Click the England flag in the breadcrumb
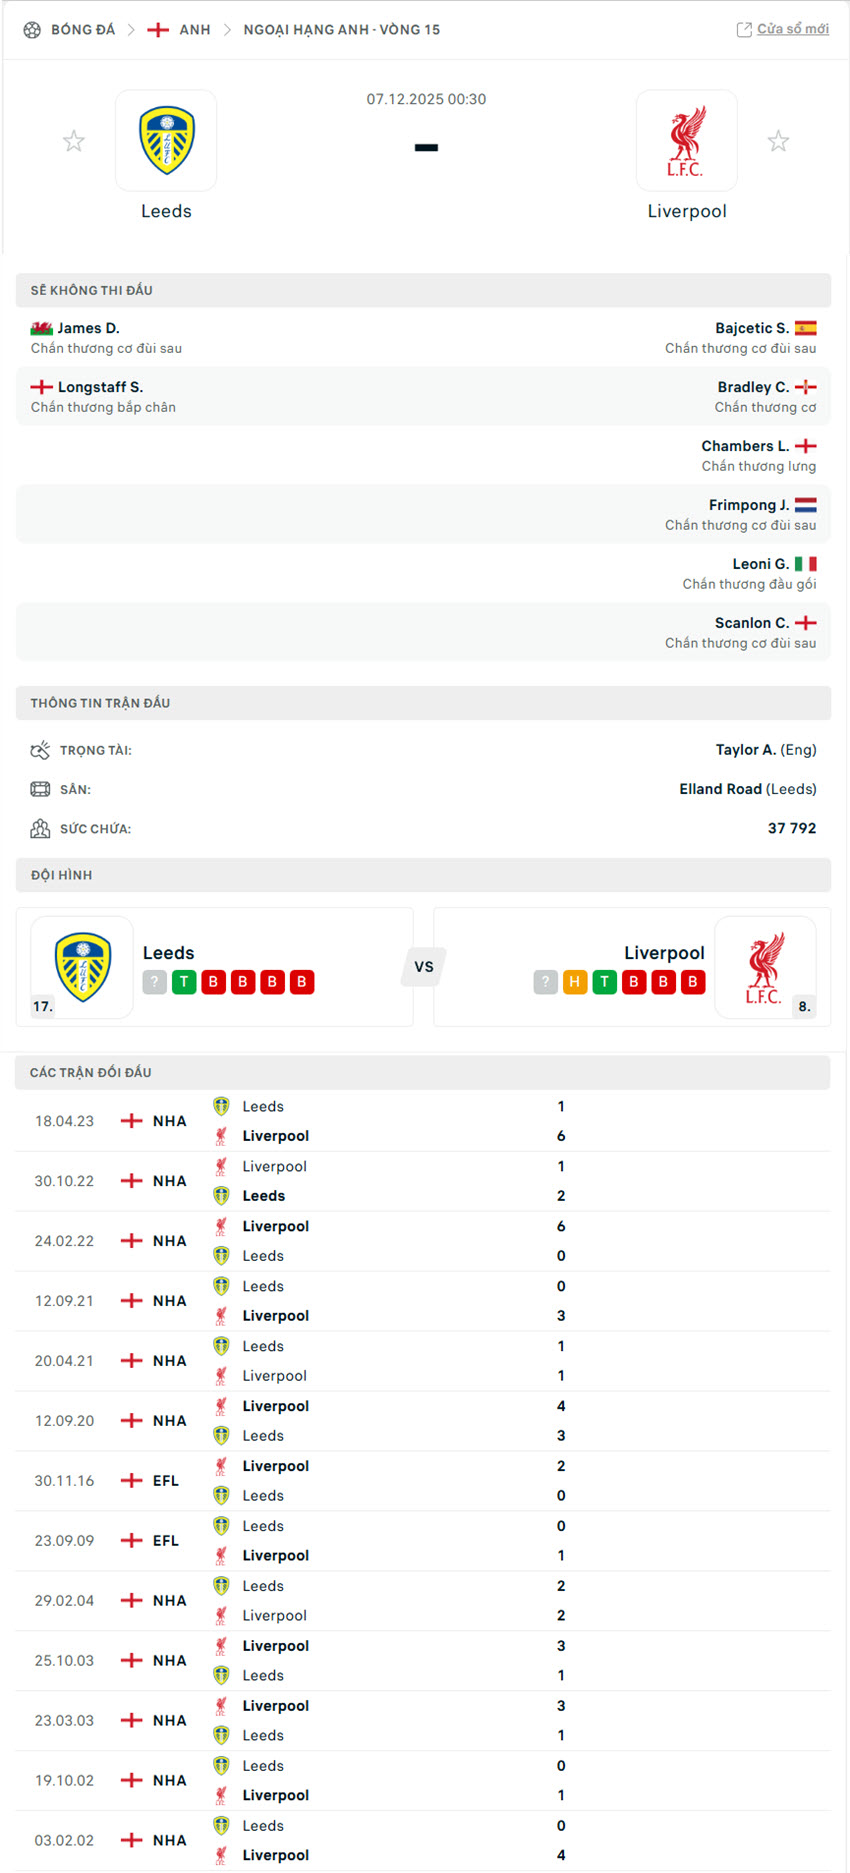850x1873 pixels. pyautogui.click(x=158, y=29)
